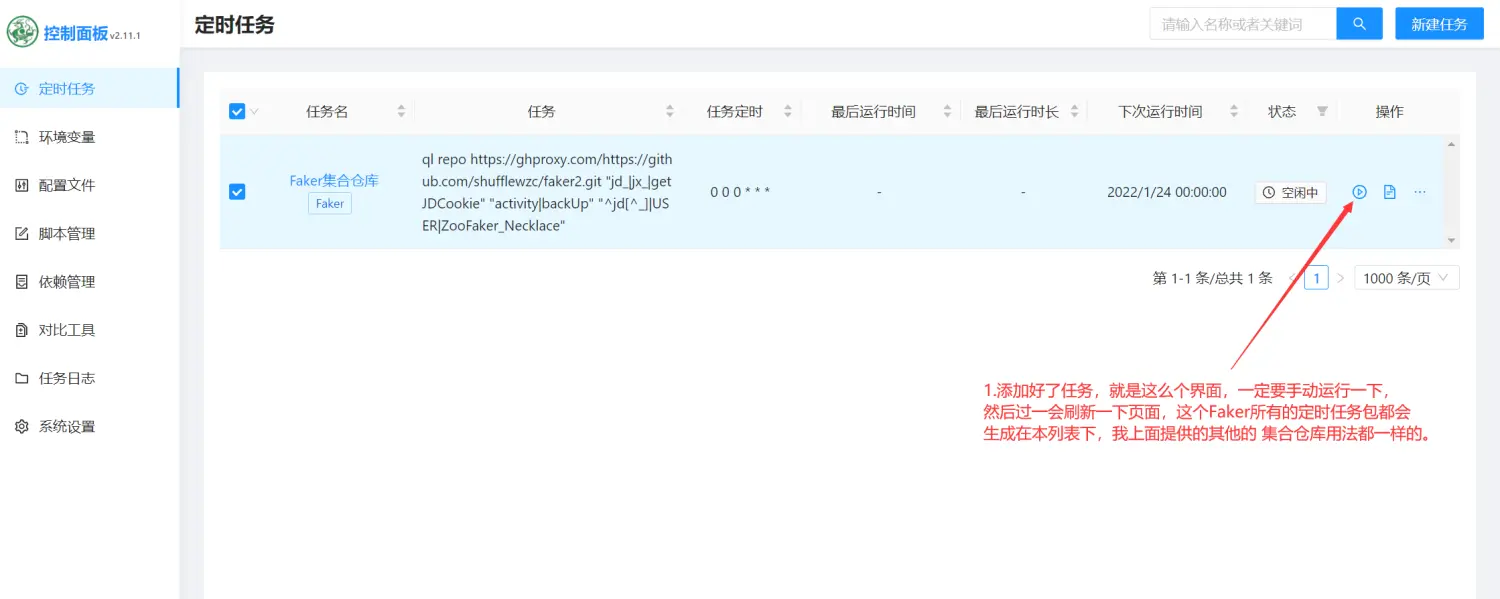Screen dimensions: 1500x599
Task: Click the control panel turtle logo
Action: (22, 32)
